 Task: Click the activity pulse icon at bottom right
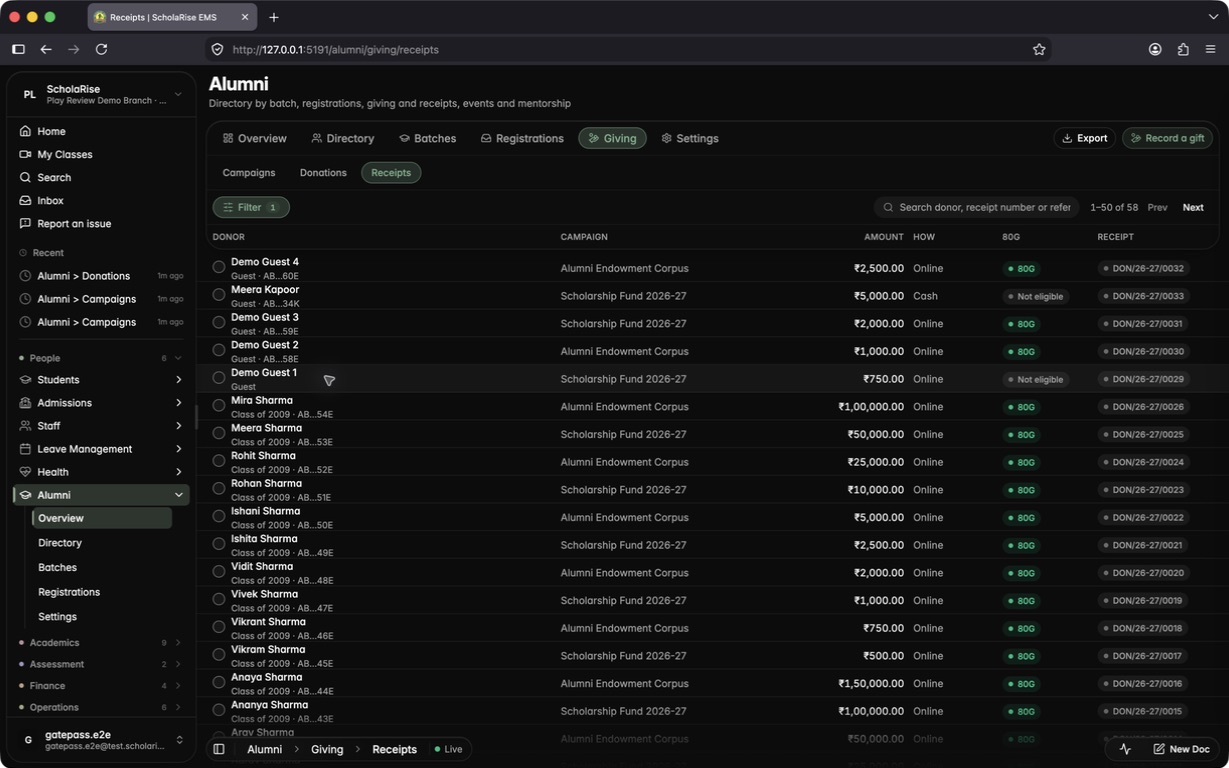1125,749
